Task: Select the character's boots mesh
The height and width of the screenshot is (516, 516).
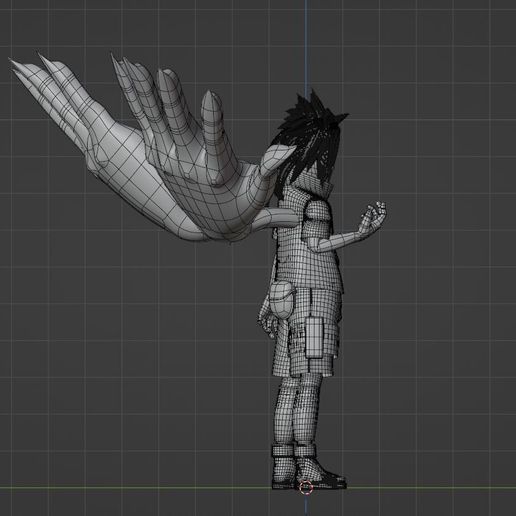Action: [x=308, y=468]
